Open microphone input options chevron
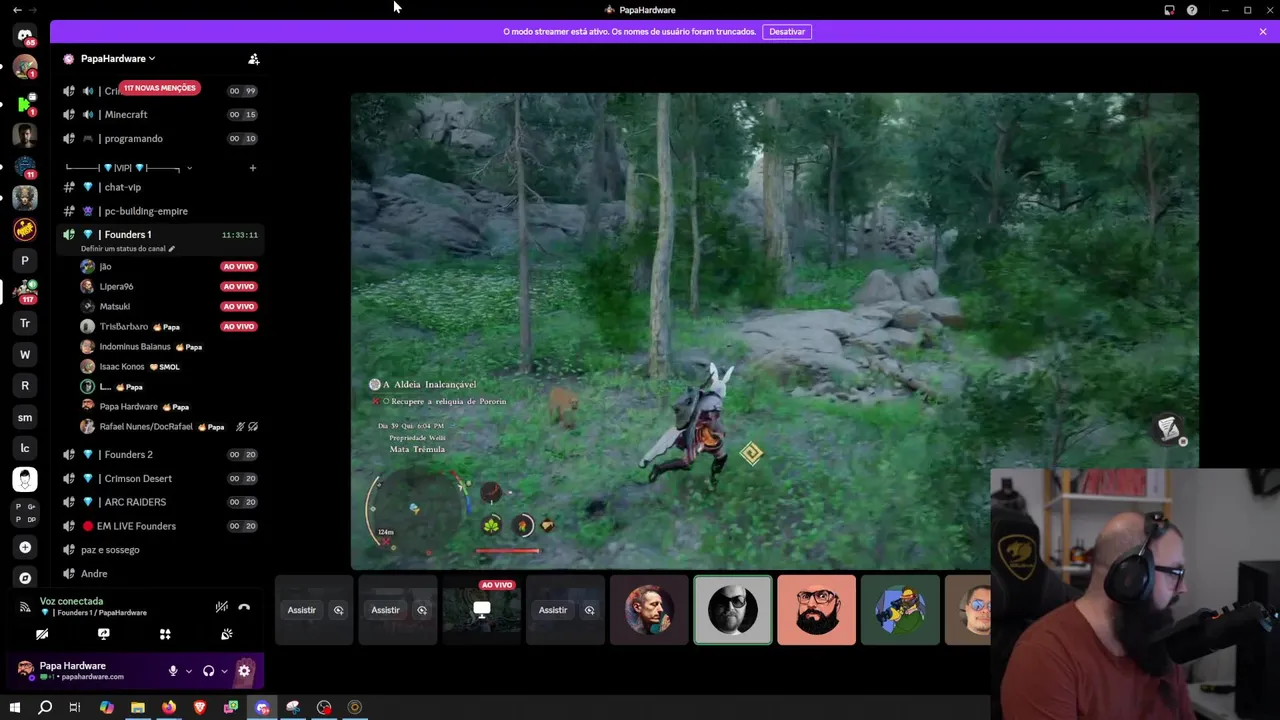 coord(188,671)
